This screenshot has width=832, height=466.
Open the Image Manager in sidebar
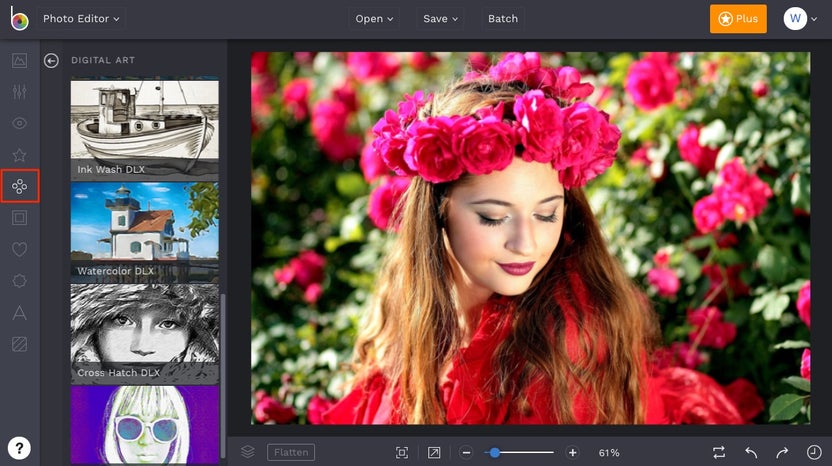(x=19, y=60)
